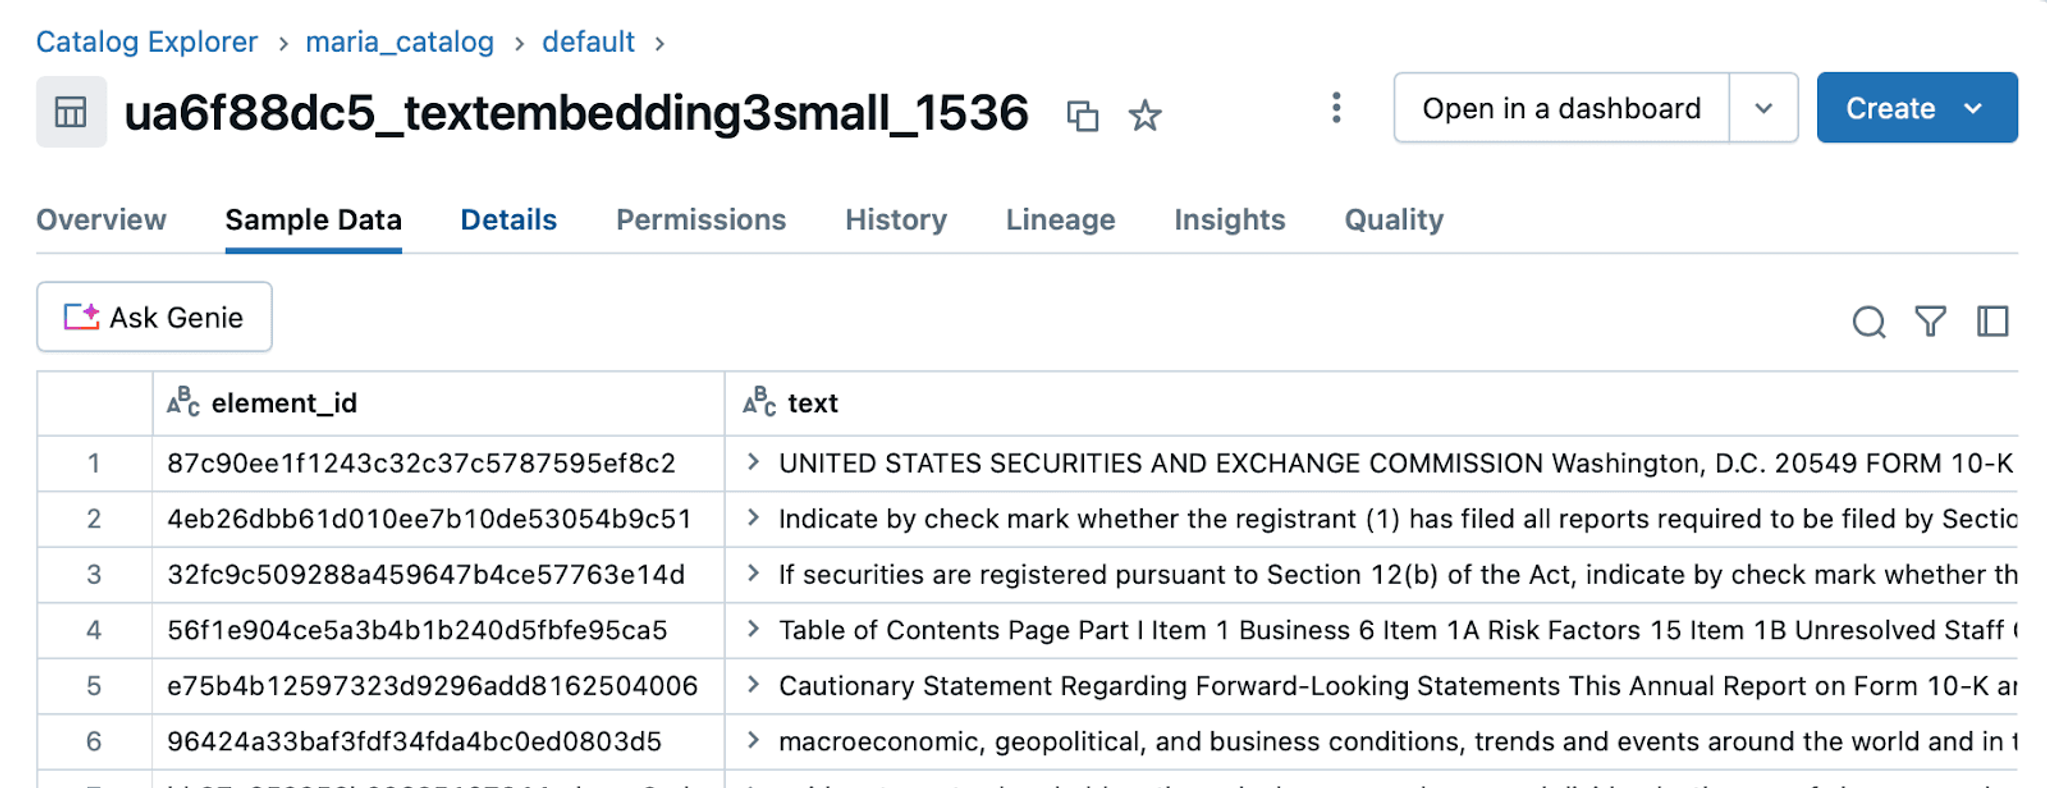Switch to the Details tab
The width and height of the screenshot is (2047, 788).
click(x=508, y=220)
